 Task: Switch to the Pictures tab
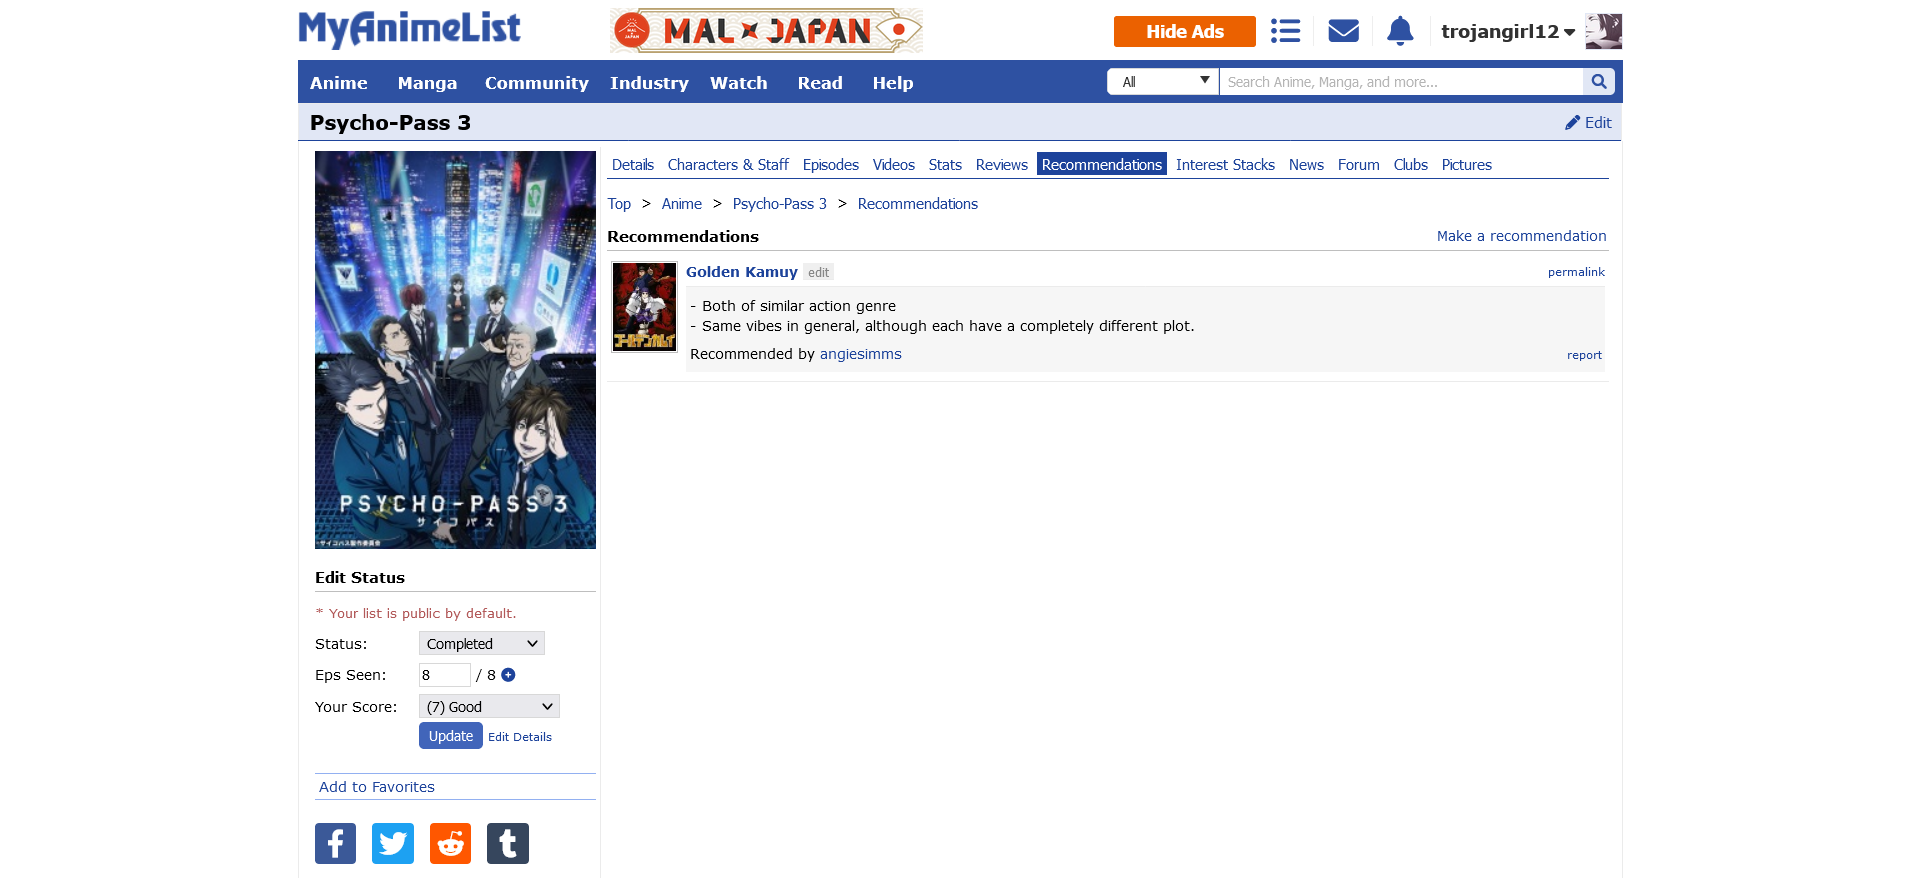coord(1467,165)
